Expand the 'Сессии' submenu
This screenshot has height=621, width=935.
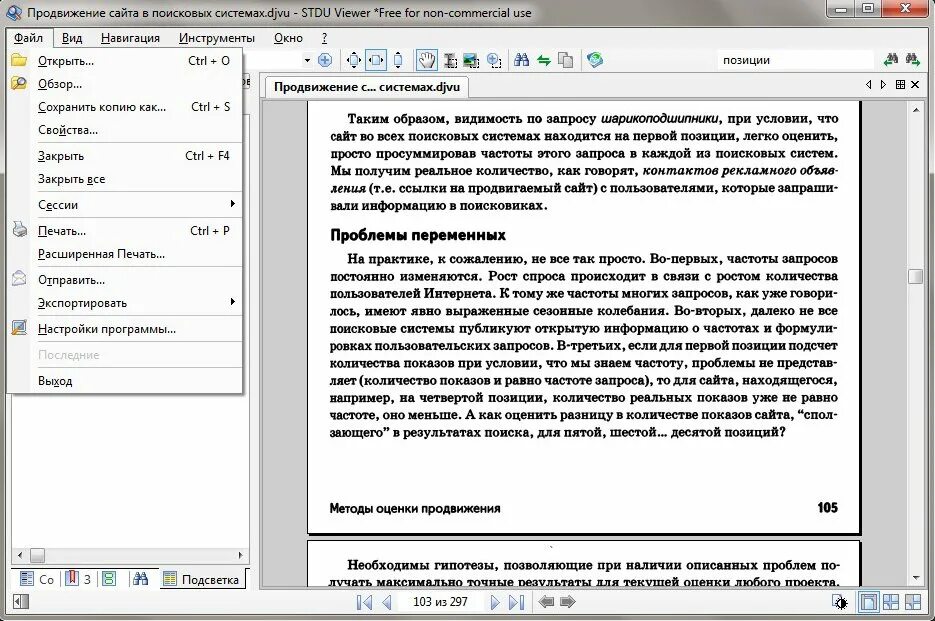click(125, 205)
